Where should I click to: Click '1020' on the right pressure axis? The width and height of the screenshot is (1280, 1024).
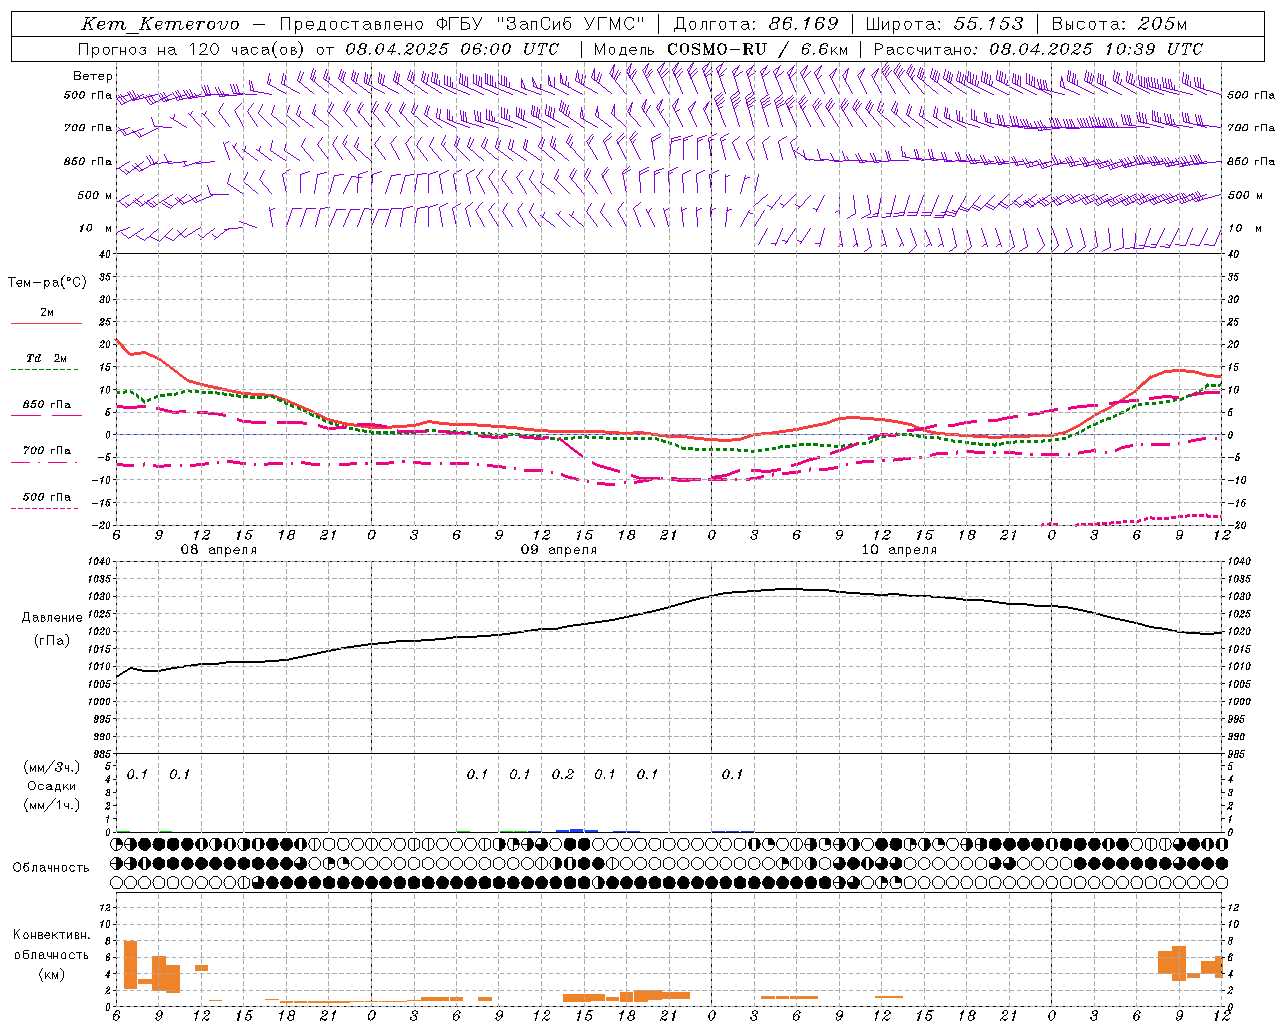click(x=1239, y=632)
